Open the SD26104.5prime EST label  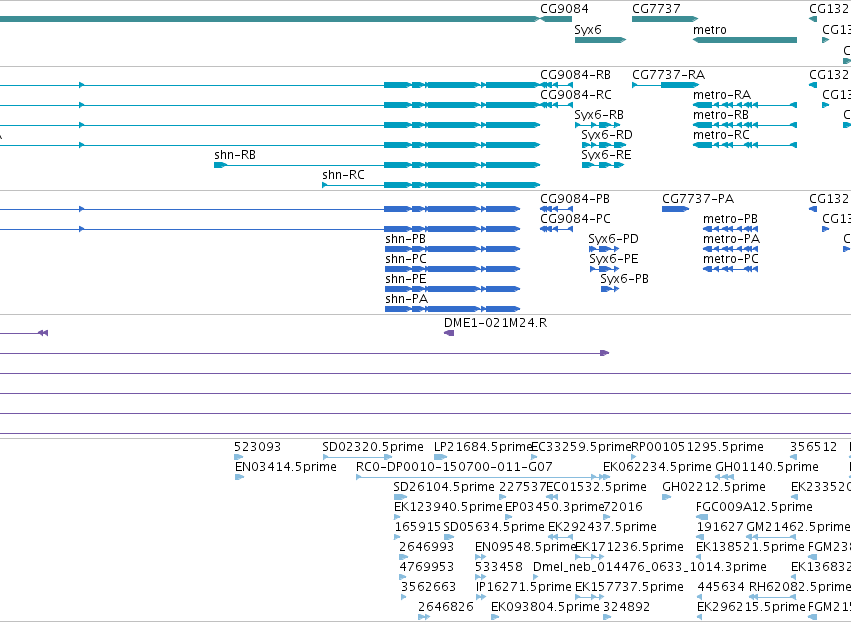444,487
